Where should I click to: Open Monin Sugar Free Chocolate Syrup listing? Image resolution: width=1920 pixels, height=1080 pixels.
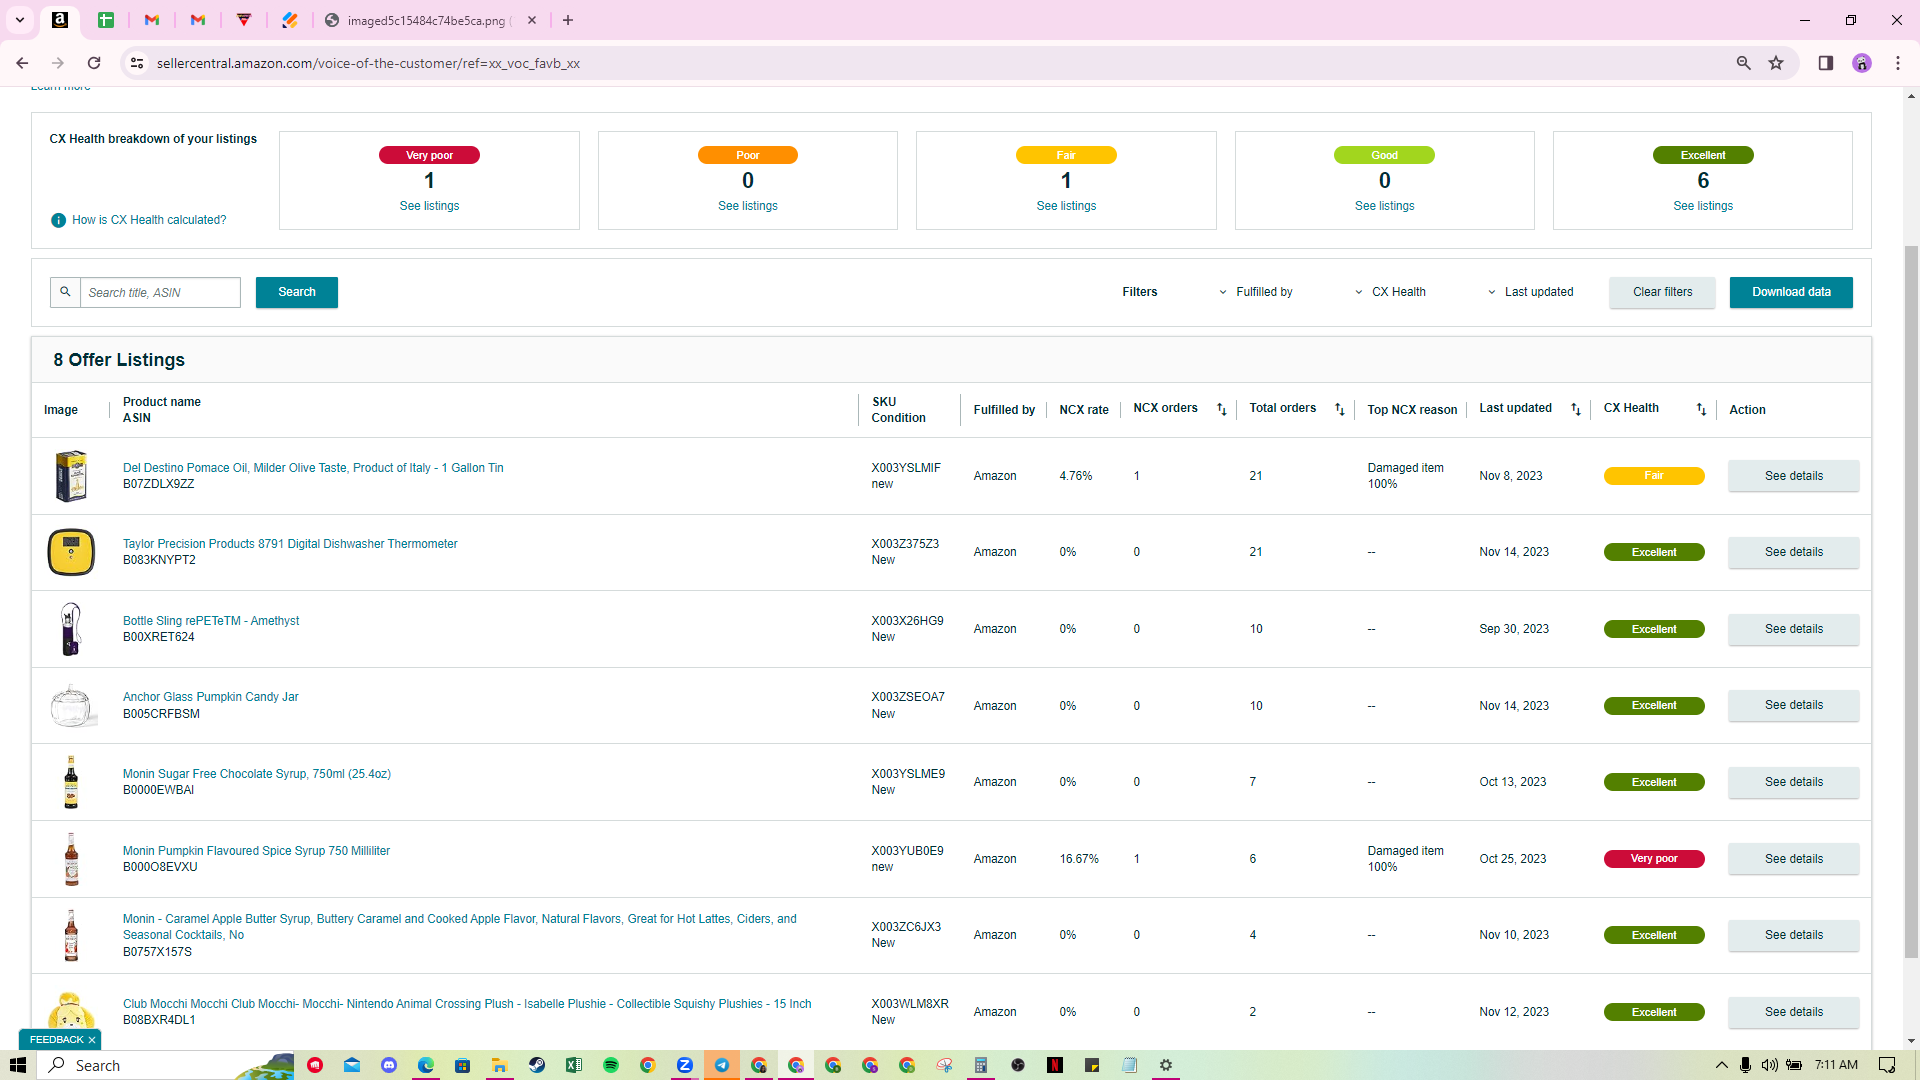tap(257, 774)
